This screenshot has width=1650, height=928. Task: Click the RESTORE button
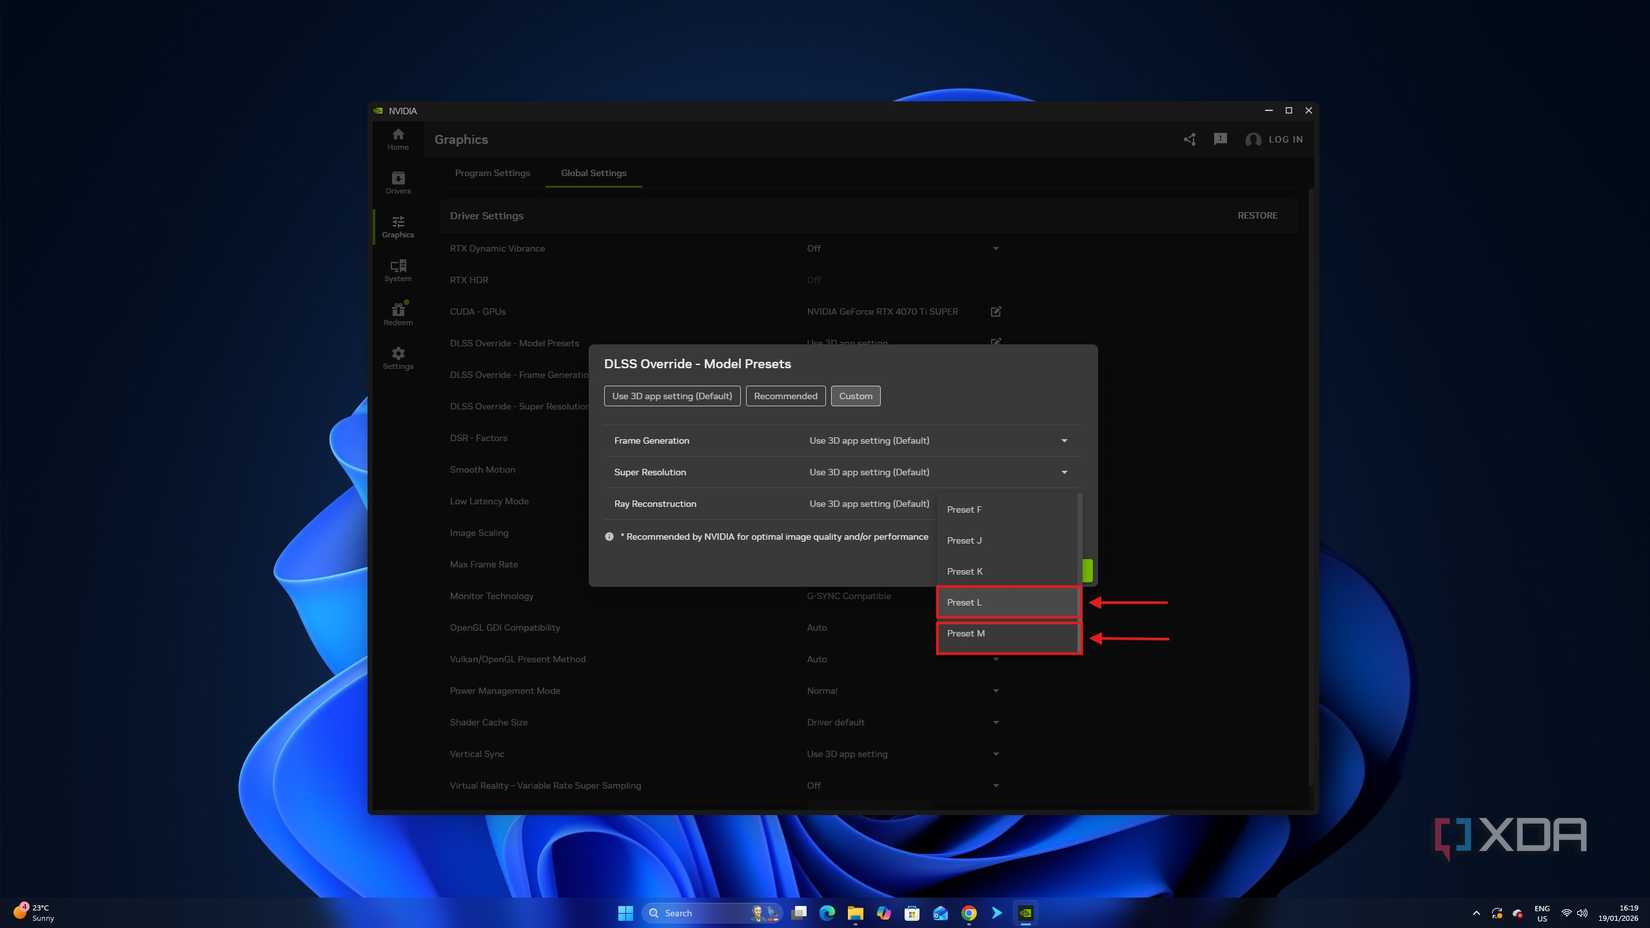tap(1257, 215)
